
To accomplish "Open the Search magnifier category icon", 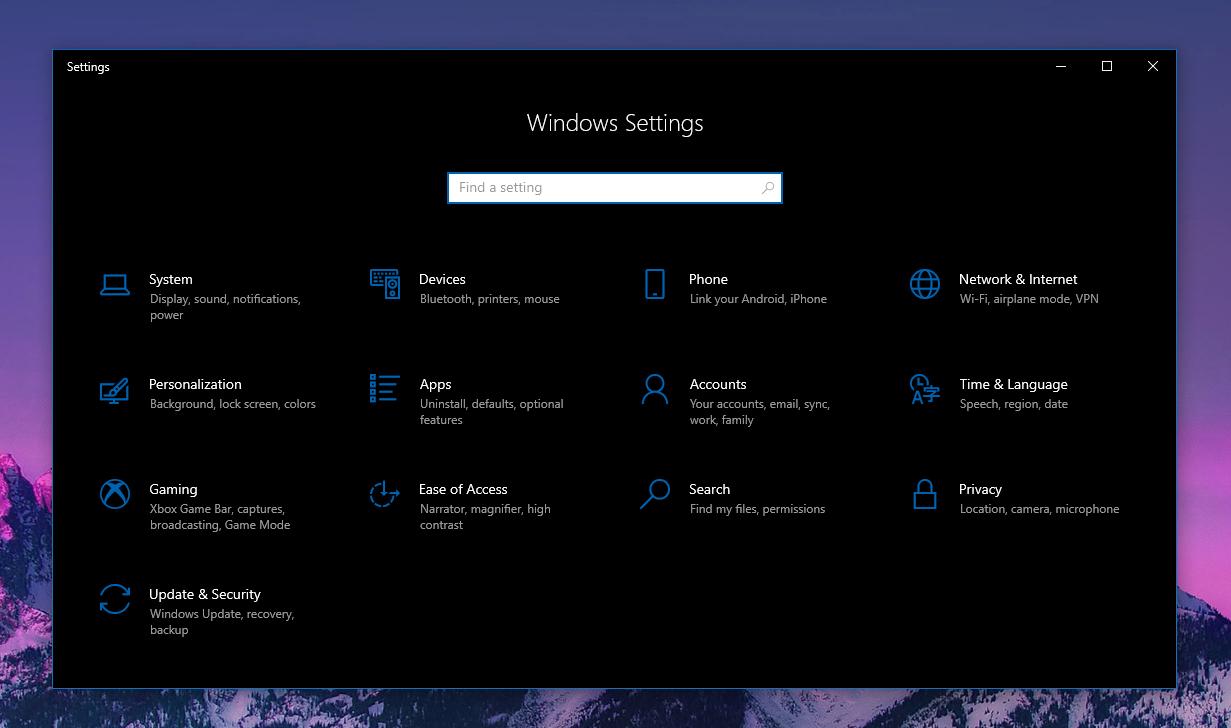I will (655, 494).
